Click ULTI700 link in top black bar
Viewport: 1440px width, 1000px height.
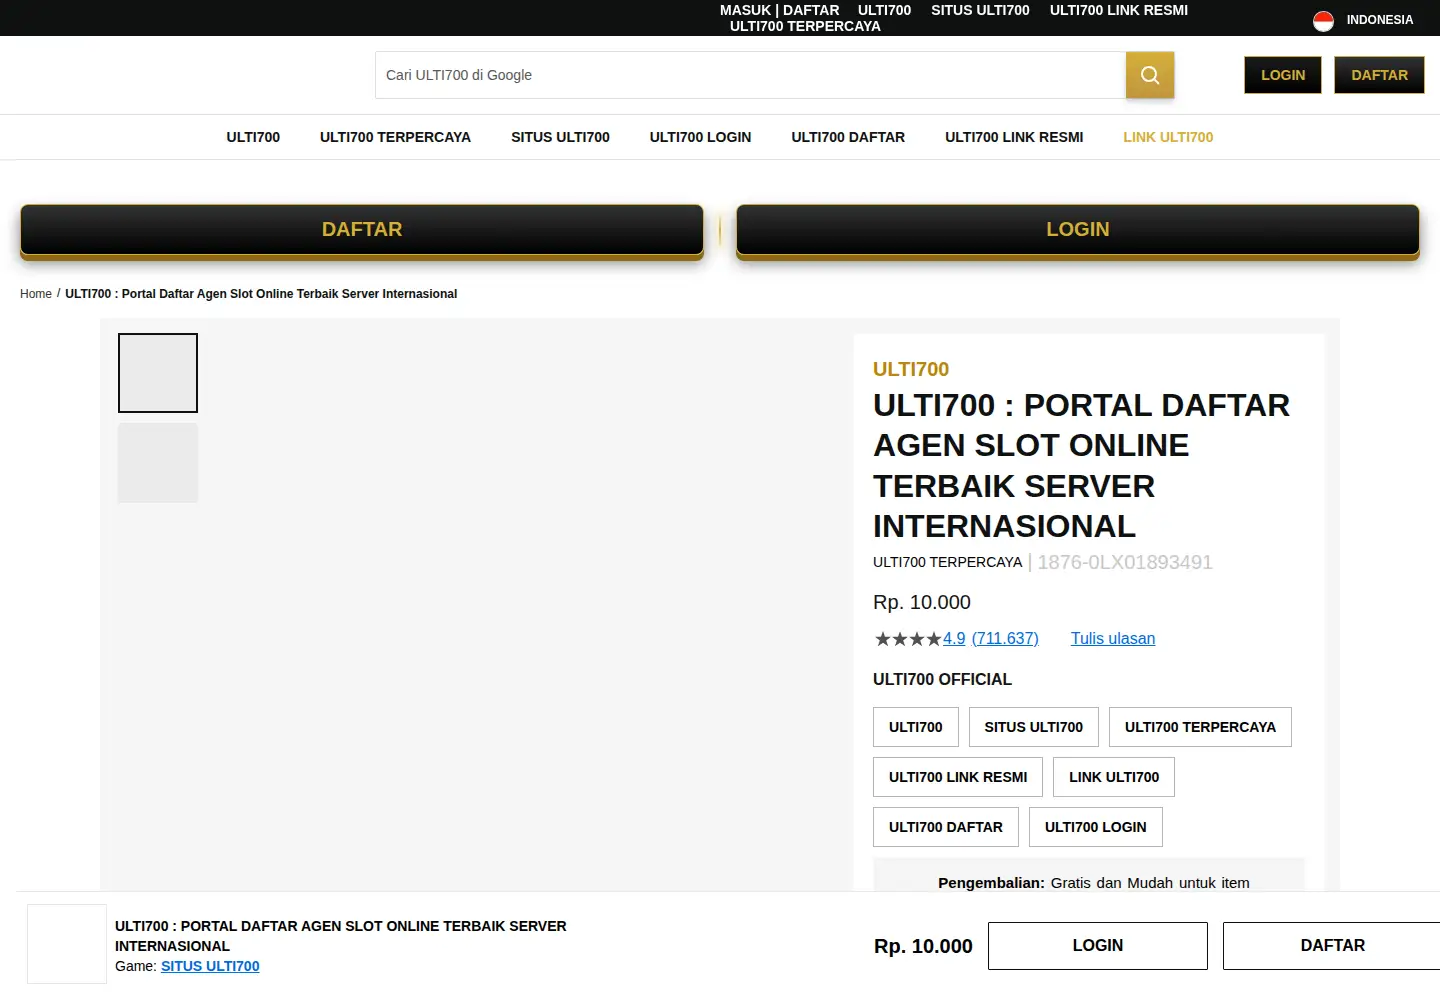coord(884,10)
